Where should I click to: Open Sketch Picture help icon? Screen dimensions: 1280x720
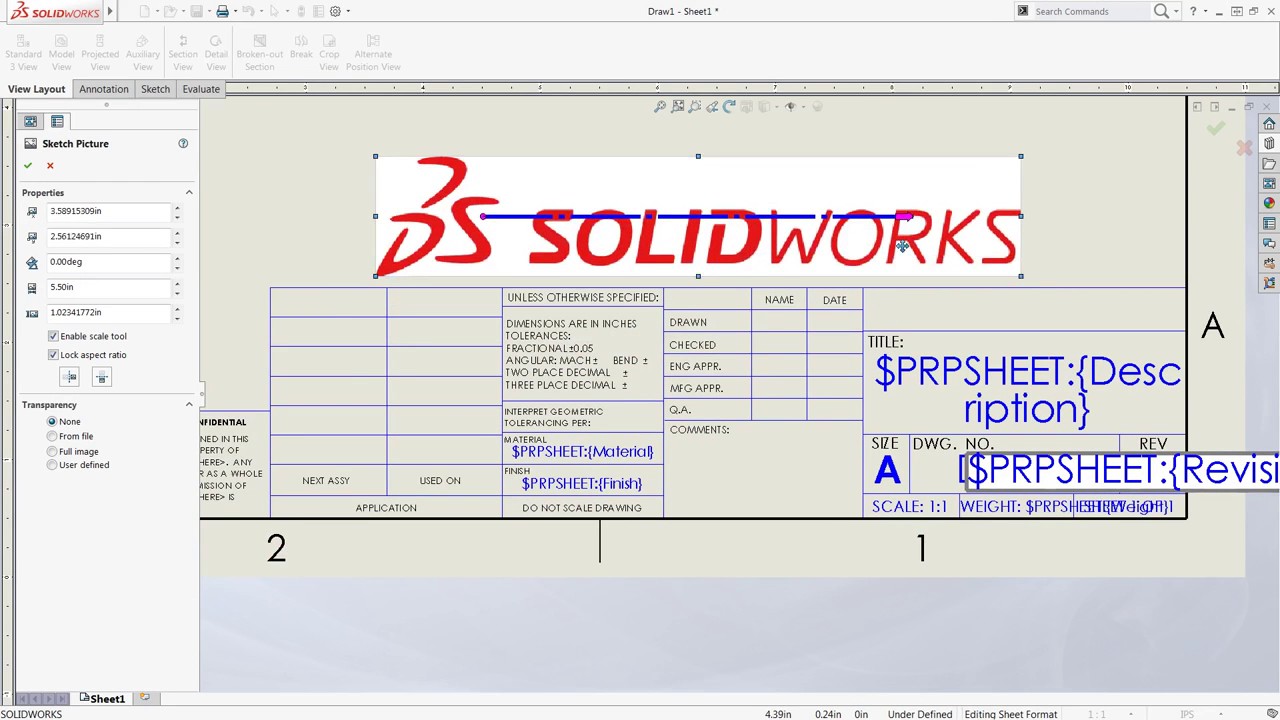pos(183,144)
